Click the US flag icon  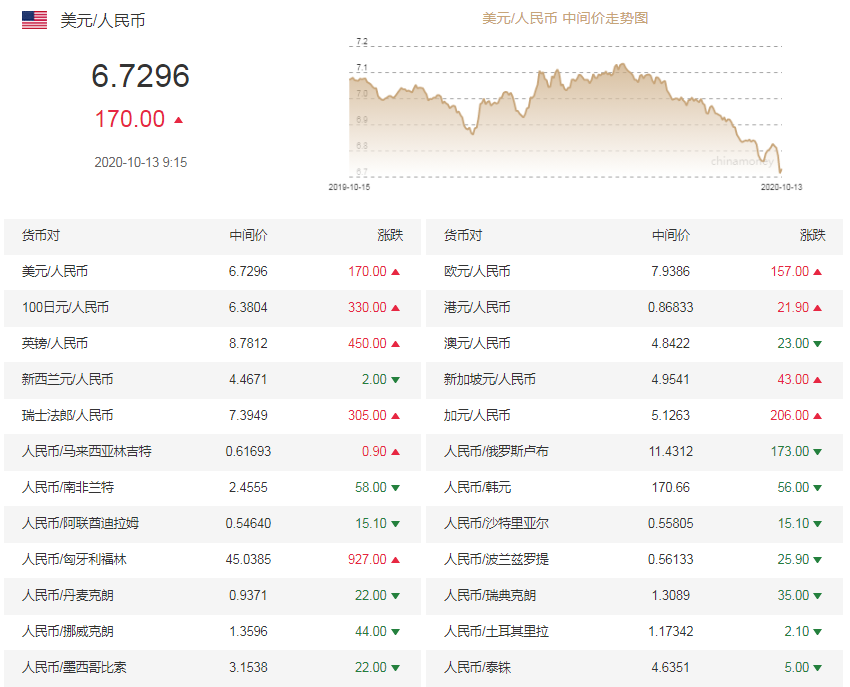(x=34, y=19)
